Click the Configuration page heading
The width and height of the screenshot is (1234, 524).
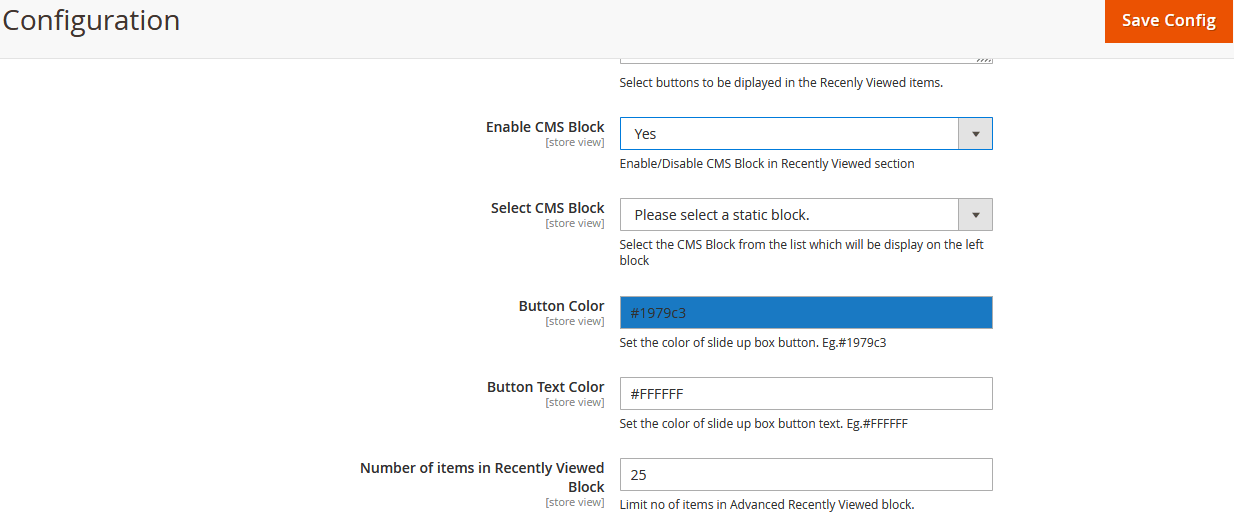[x=91, y=20]
